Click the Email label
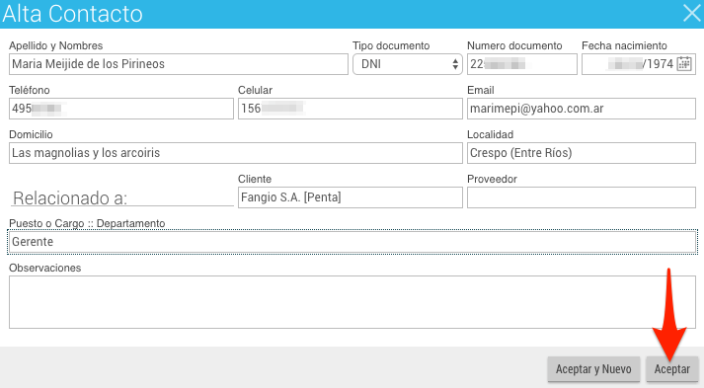704x388 pixels. point(480,90)
